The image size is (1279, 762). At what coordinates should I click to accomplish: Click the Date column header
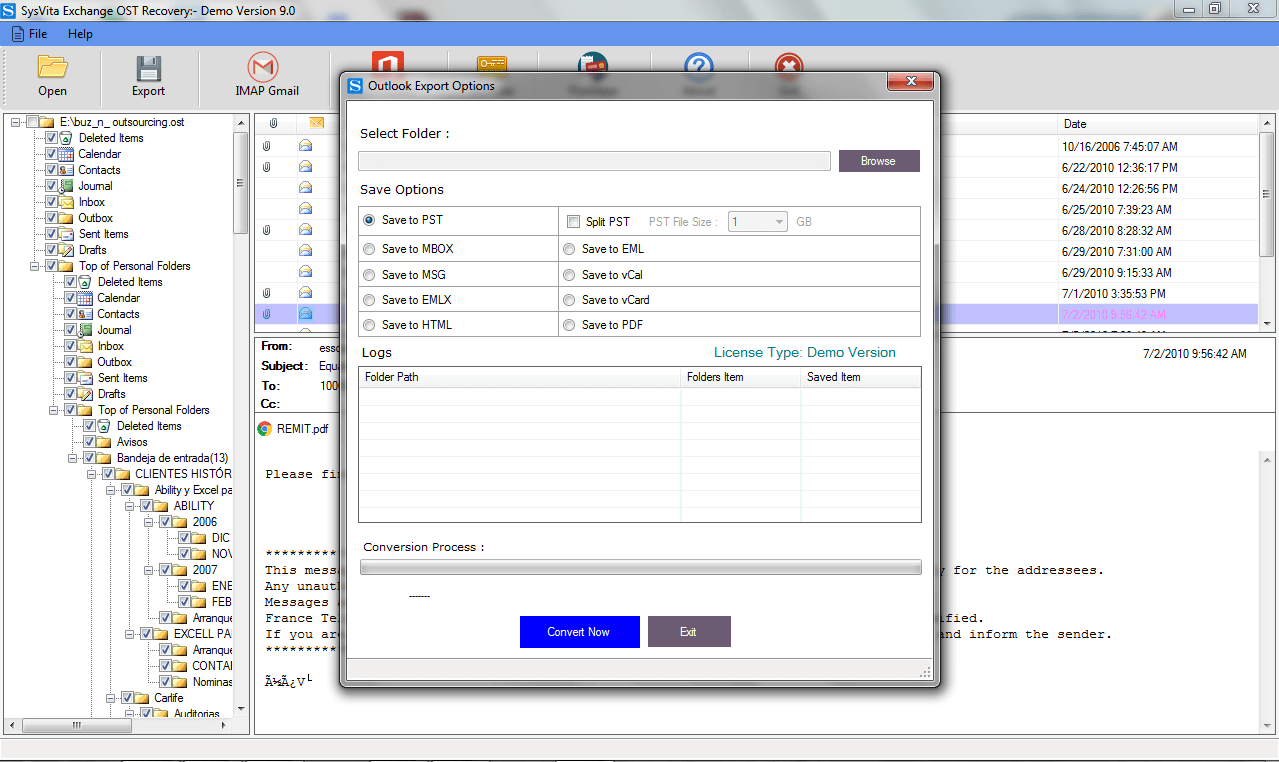click(1158, 124)
